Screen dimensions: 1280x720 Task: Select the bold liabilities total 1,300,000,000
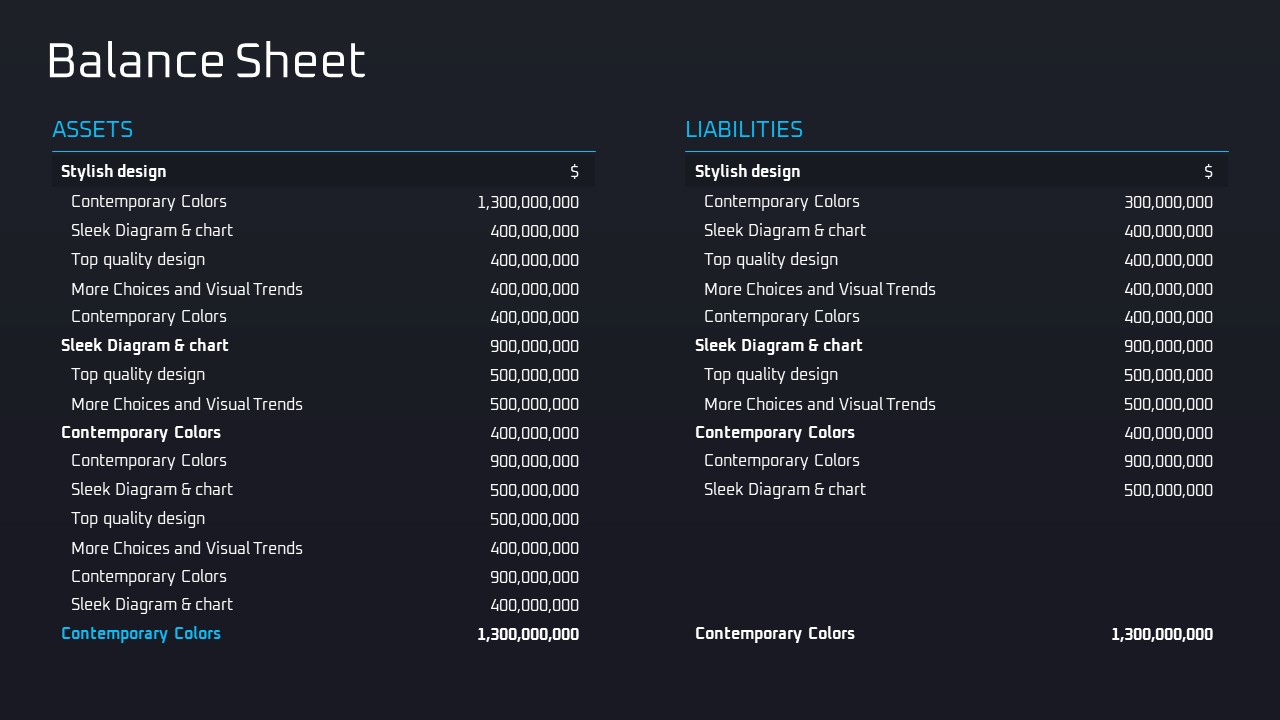pos(1162,634)
